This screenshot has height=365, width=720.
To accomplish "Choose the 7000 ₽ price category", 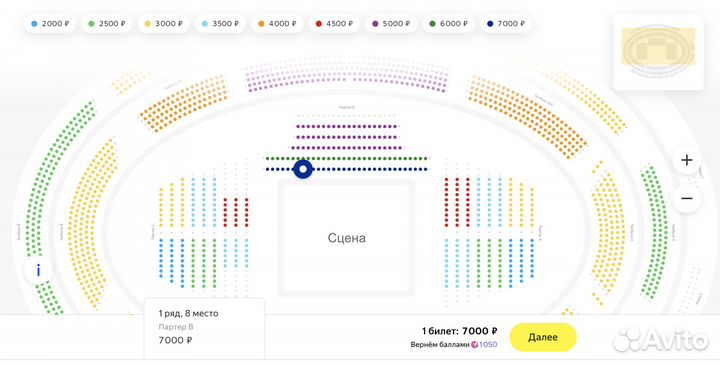I will [506, 23].
